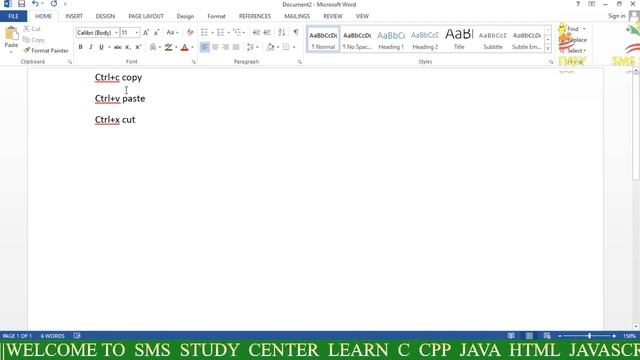The image size is (640, 360).
Task: Decrease paragraph indent
Action: point(256,33)
